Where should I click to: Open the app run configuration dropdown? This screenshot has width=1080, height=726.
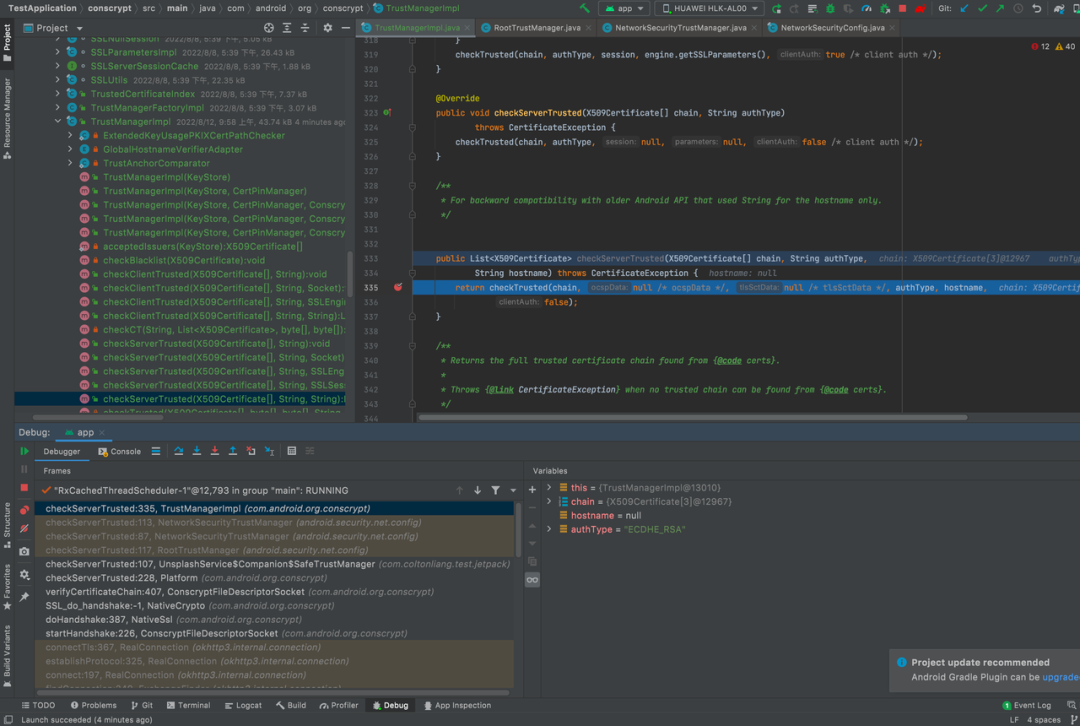624,8
